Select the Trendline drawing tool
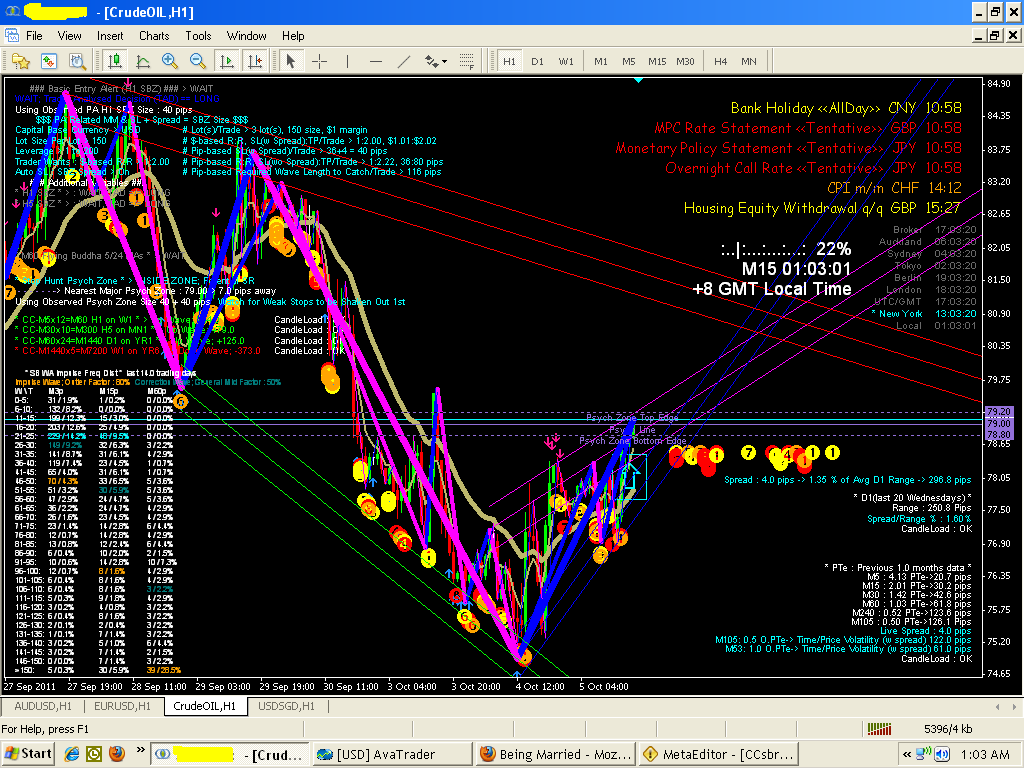This screenshot has width=1024, height=768. pos(403,61)
